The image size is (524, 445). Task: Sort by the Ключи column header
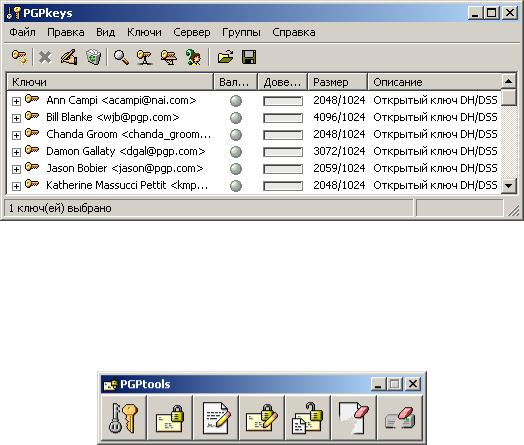tap(110, 82)
